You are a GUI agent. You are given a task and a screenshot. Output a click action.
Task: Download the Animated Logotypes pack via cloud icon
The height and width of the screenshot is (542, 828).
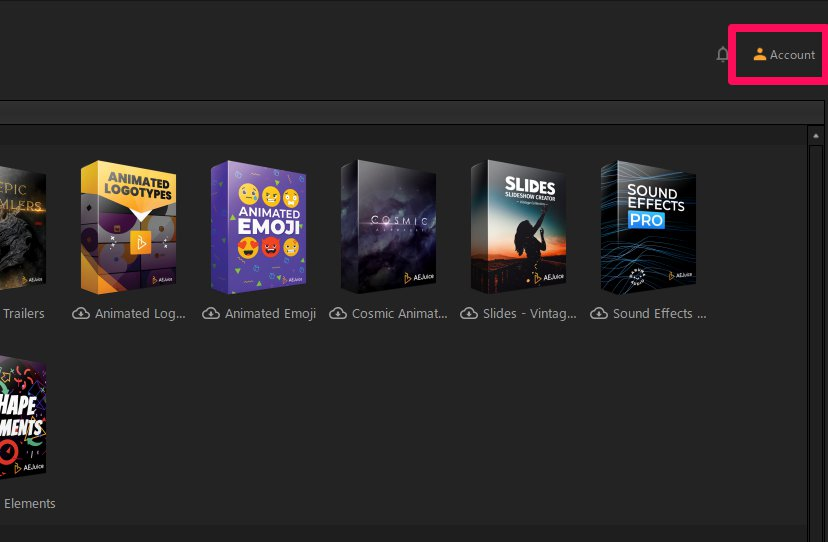coord(81,313)
